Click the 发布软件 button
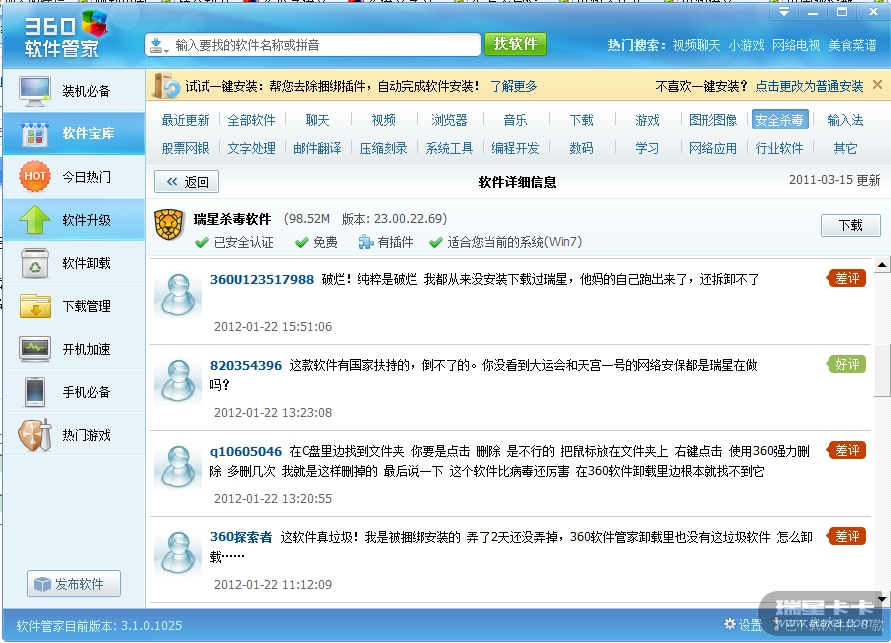Viewport: 891px width, 643px height. (x=74, y=584)
